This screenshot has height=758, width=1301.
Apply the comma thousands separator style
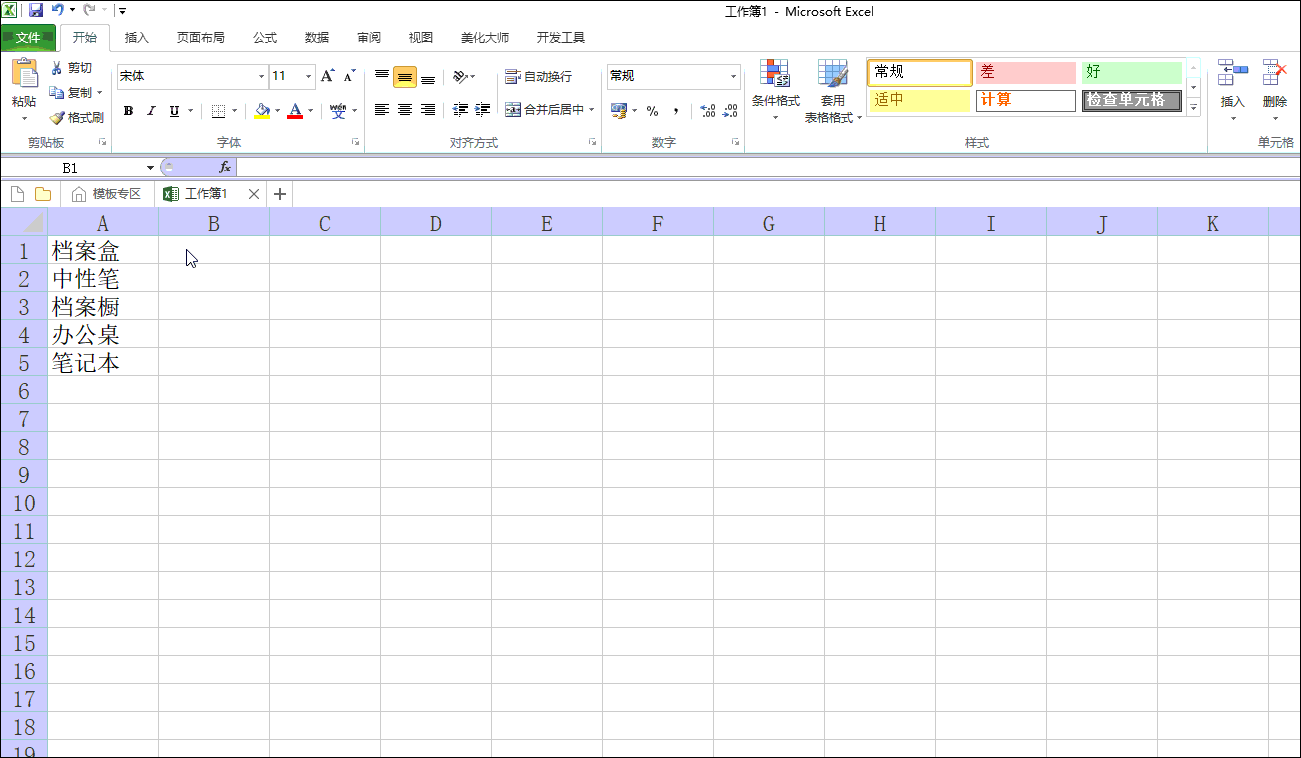676,111
